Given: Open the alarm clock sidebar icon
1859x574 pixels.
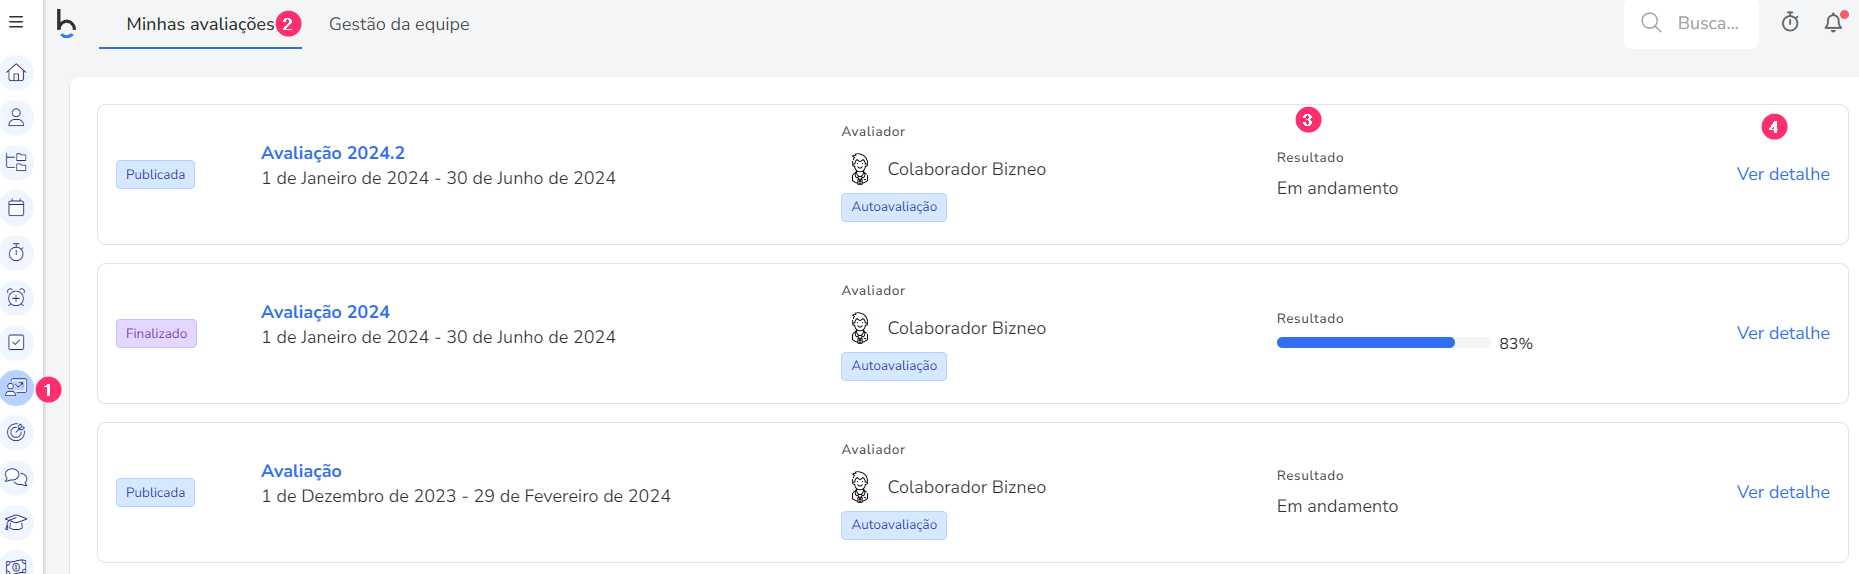Looking at the screenshot, I should (x=16, y=298).
